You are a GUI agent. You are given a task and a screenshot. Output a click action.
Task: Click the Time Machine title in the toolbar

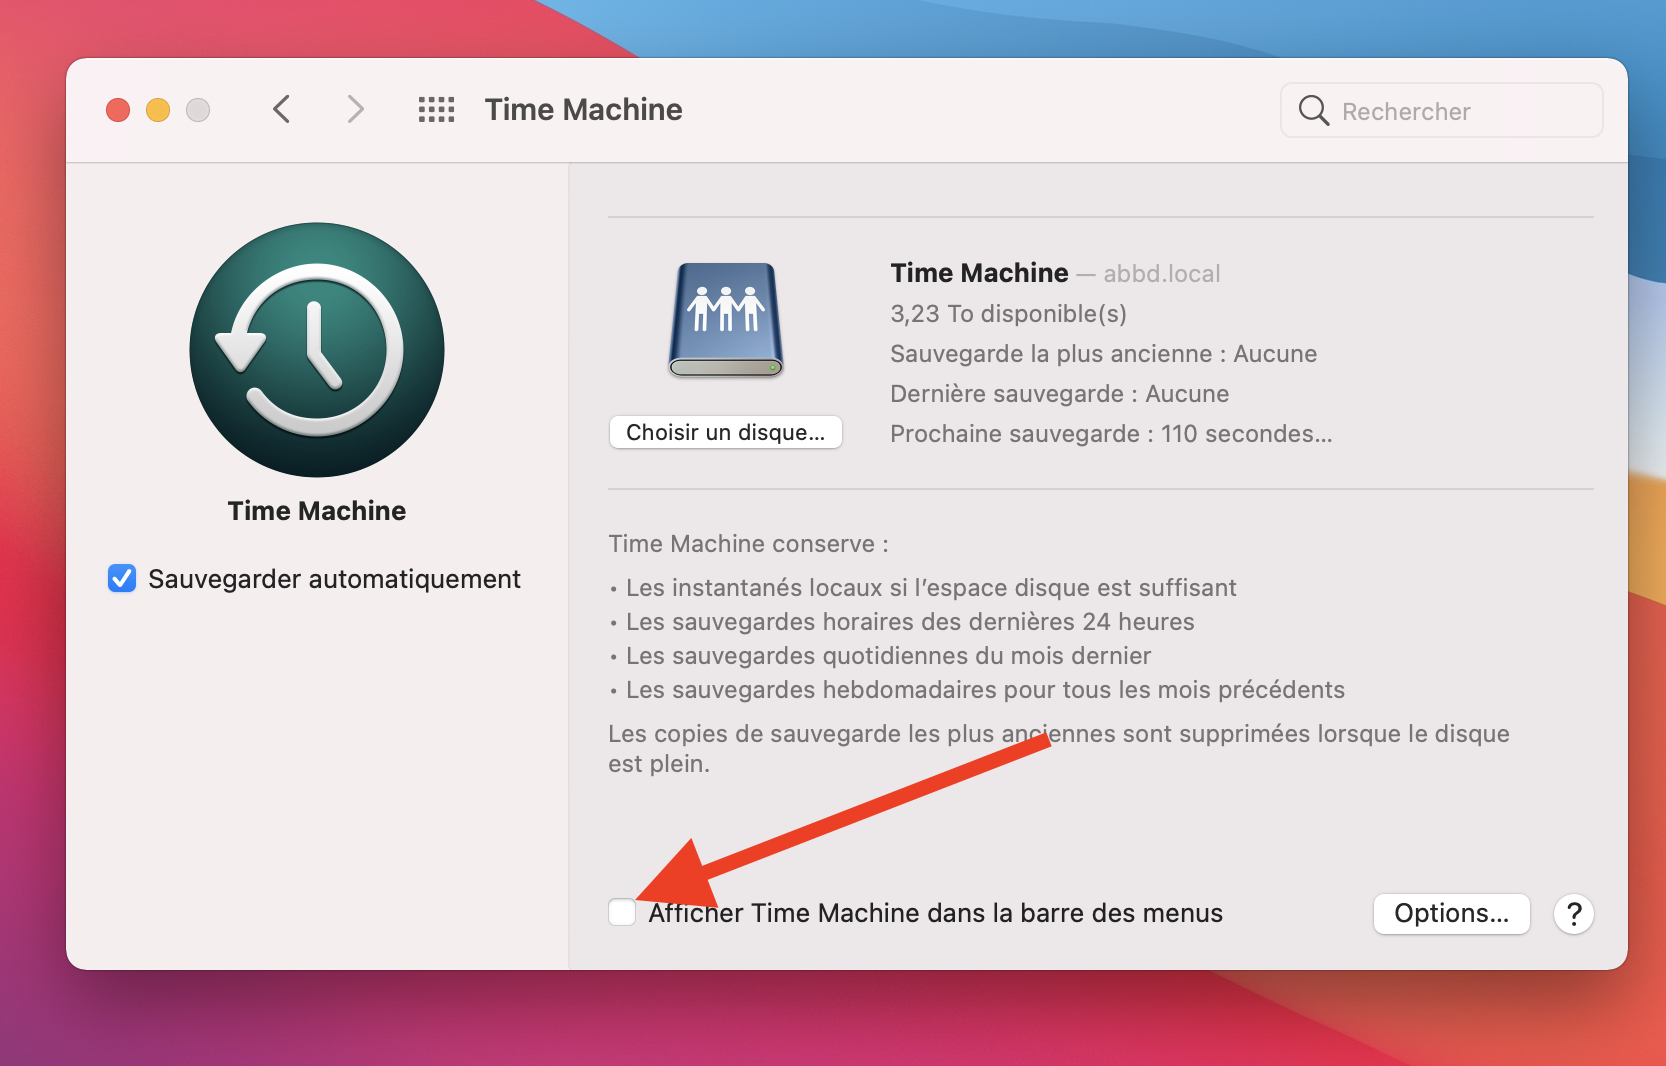point(583,110)
